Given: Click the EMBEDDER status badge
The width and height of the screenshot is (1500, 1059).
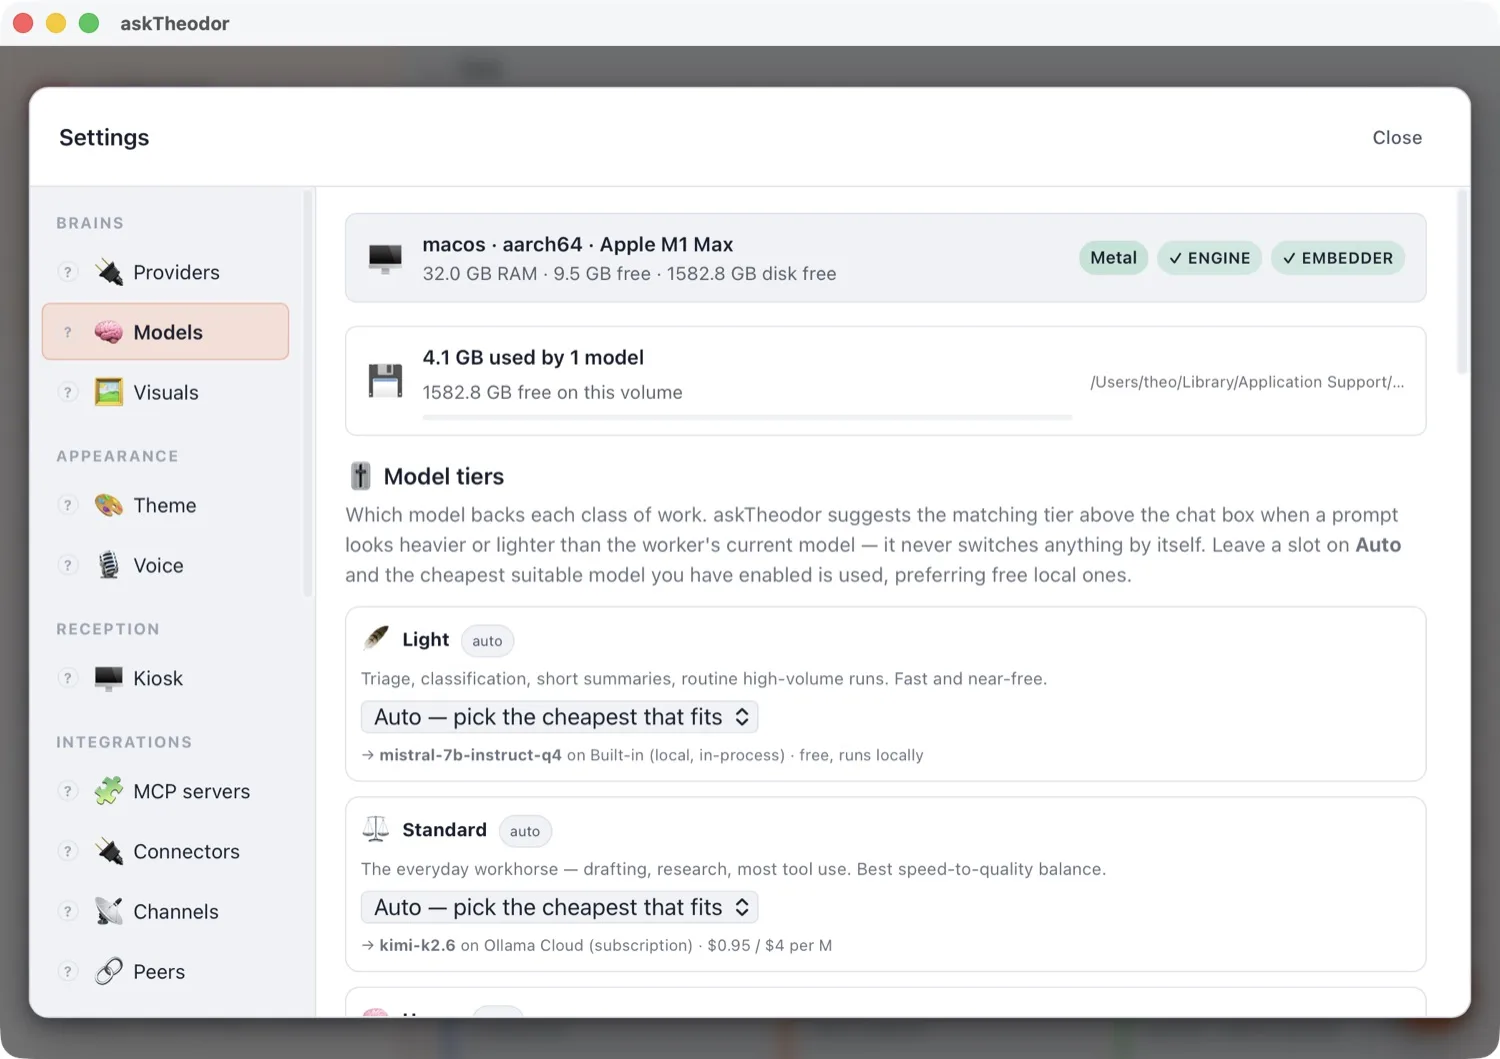Looking at the screenshot, I should tap(1338, 258).
